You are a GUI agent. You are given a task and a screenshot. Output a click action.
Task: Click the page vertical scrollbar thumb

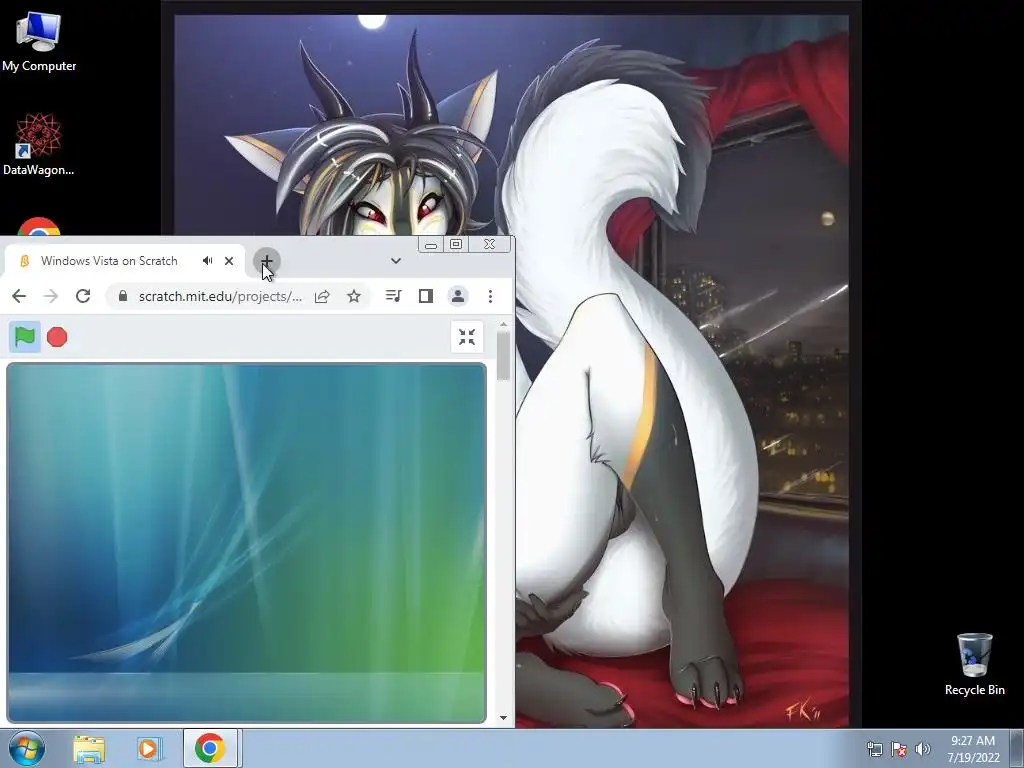tap(503, 356)
